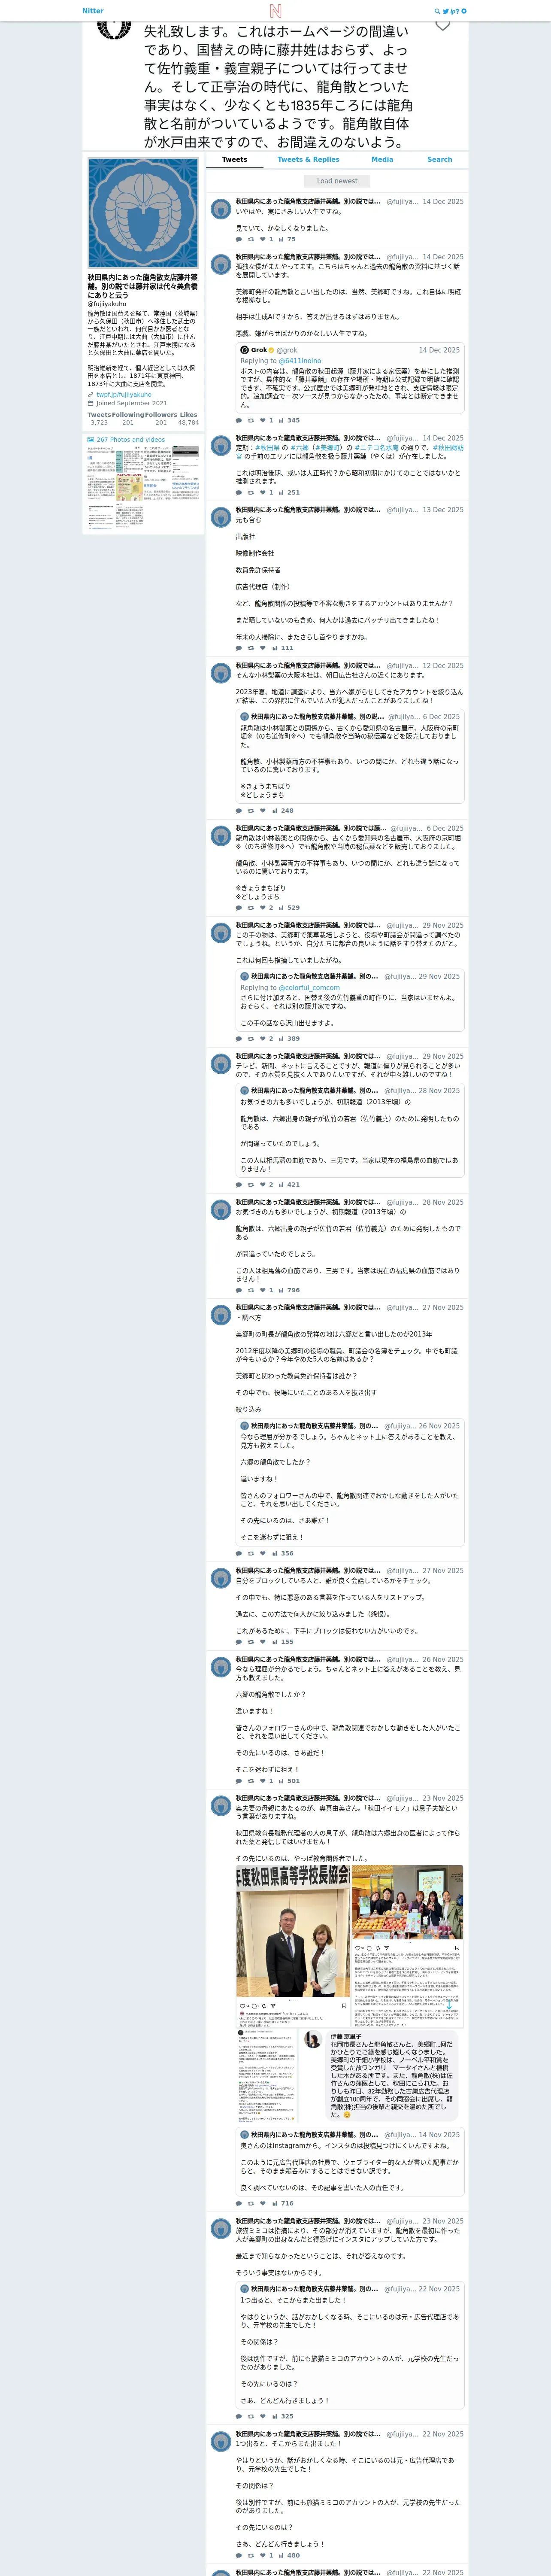Click the Tweets count 3,723

pos(99,423)
